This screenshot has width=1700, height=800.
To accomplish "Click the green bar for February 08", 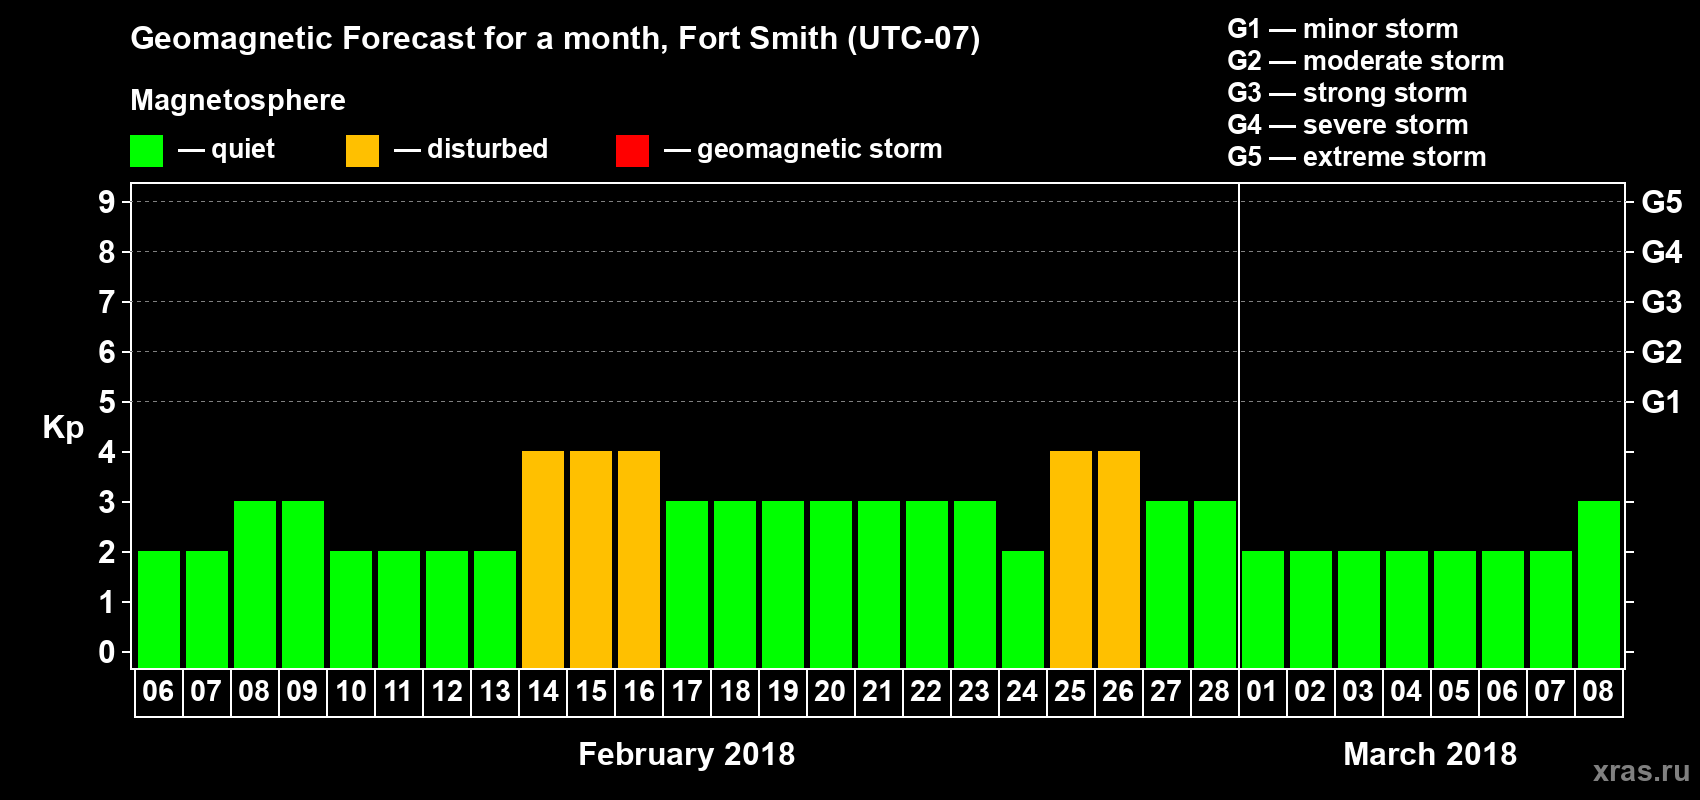I will (x=255, y=584).
